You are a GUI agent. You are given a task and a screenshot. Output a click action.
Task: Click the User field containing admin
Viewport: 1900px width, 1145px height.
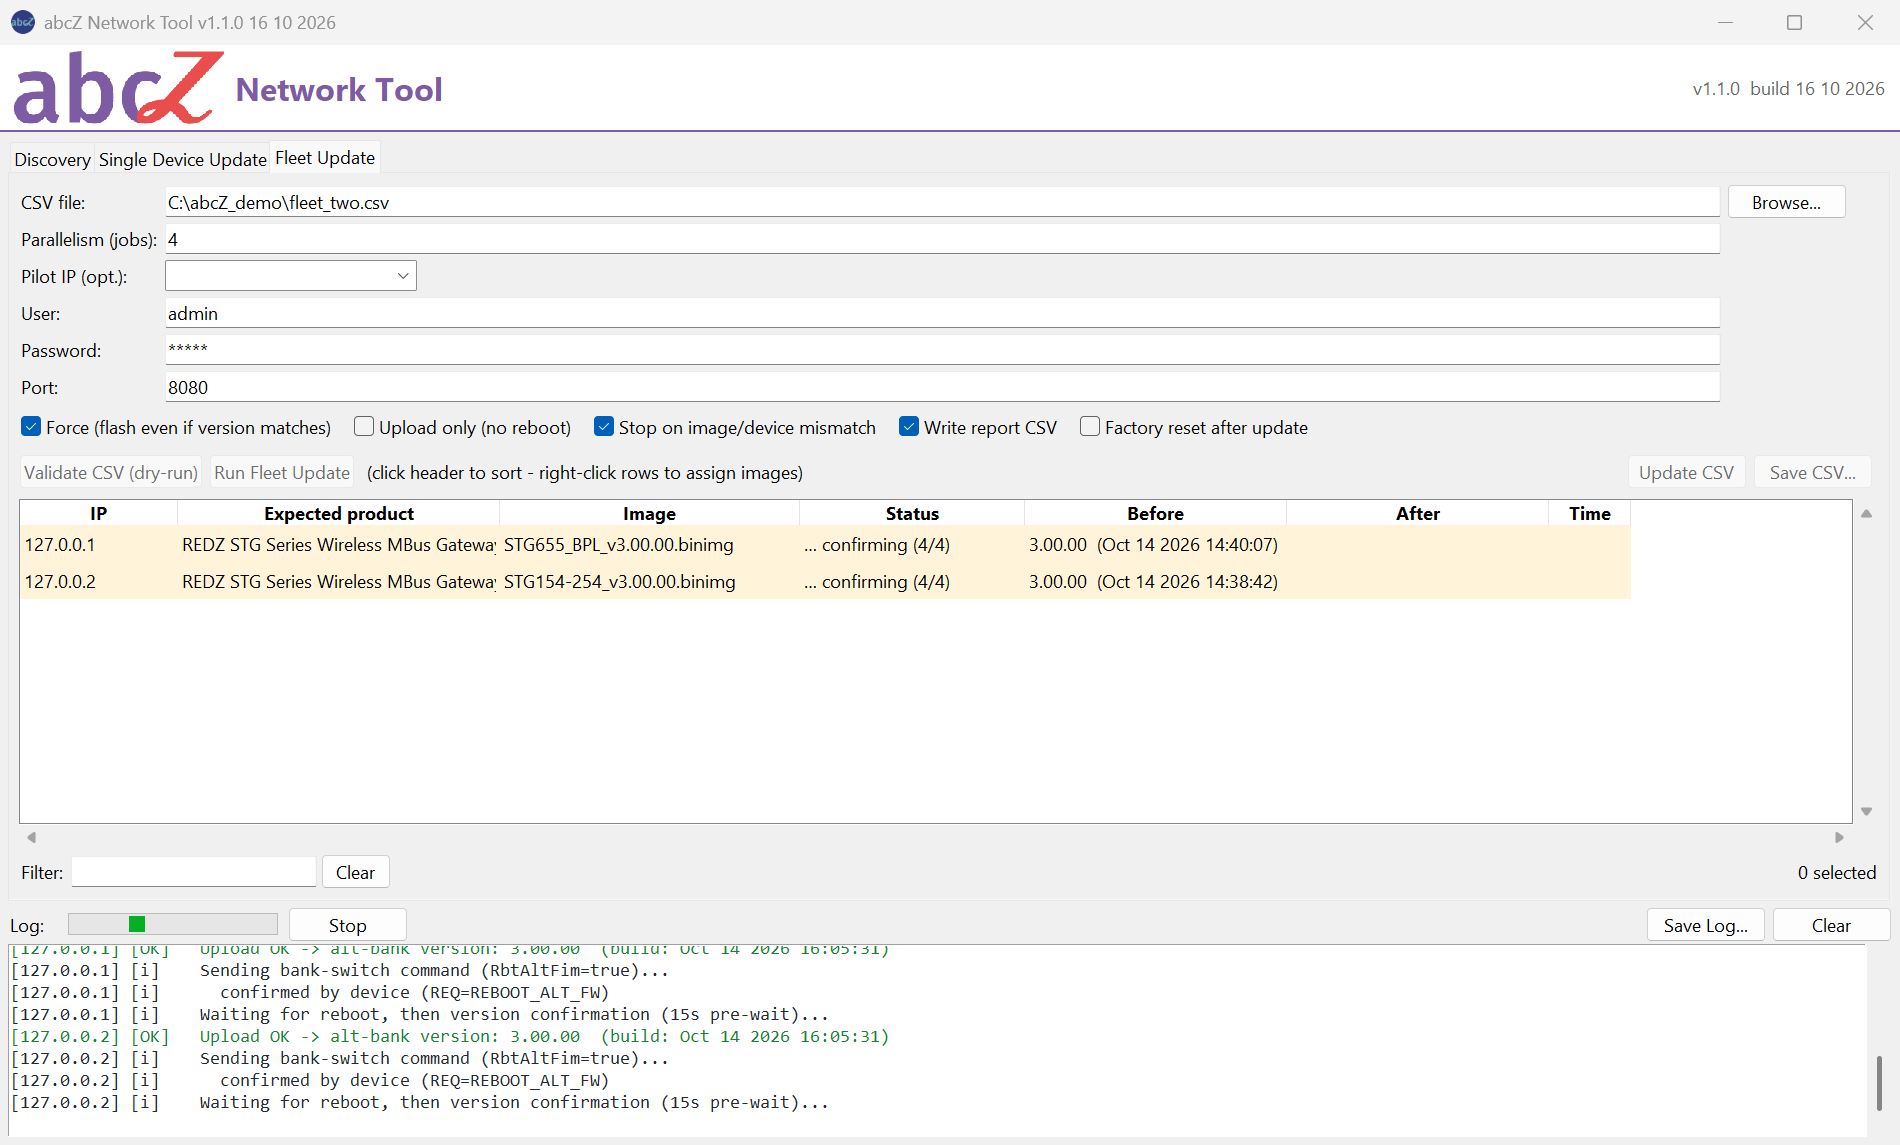(942, 313)
